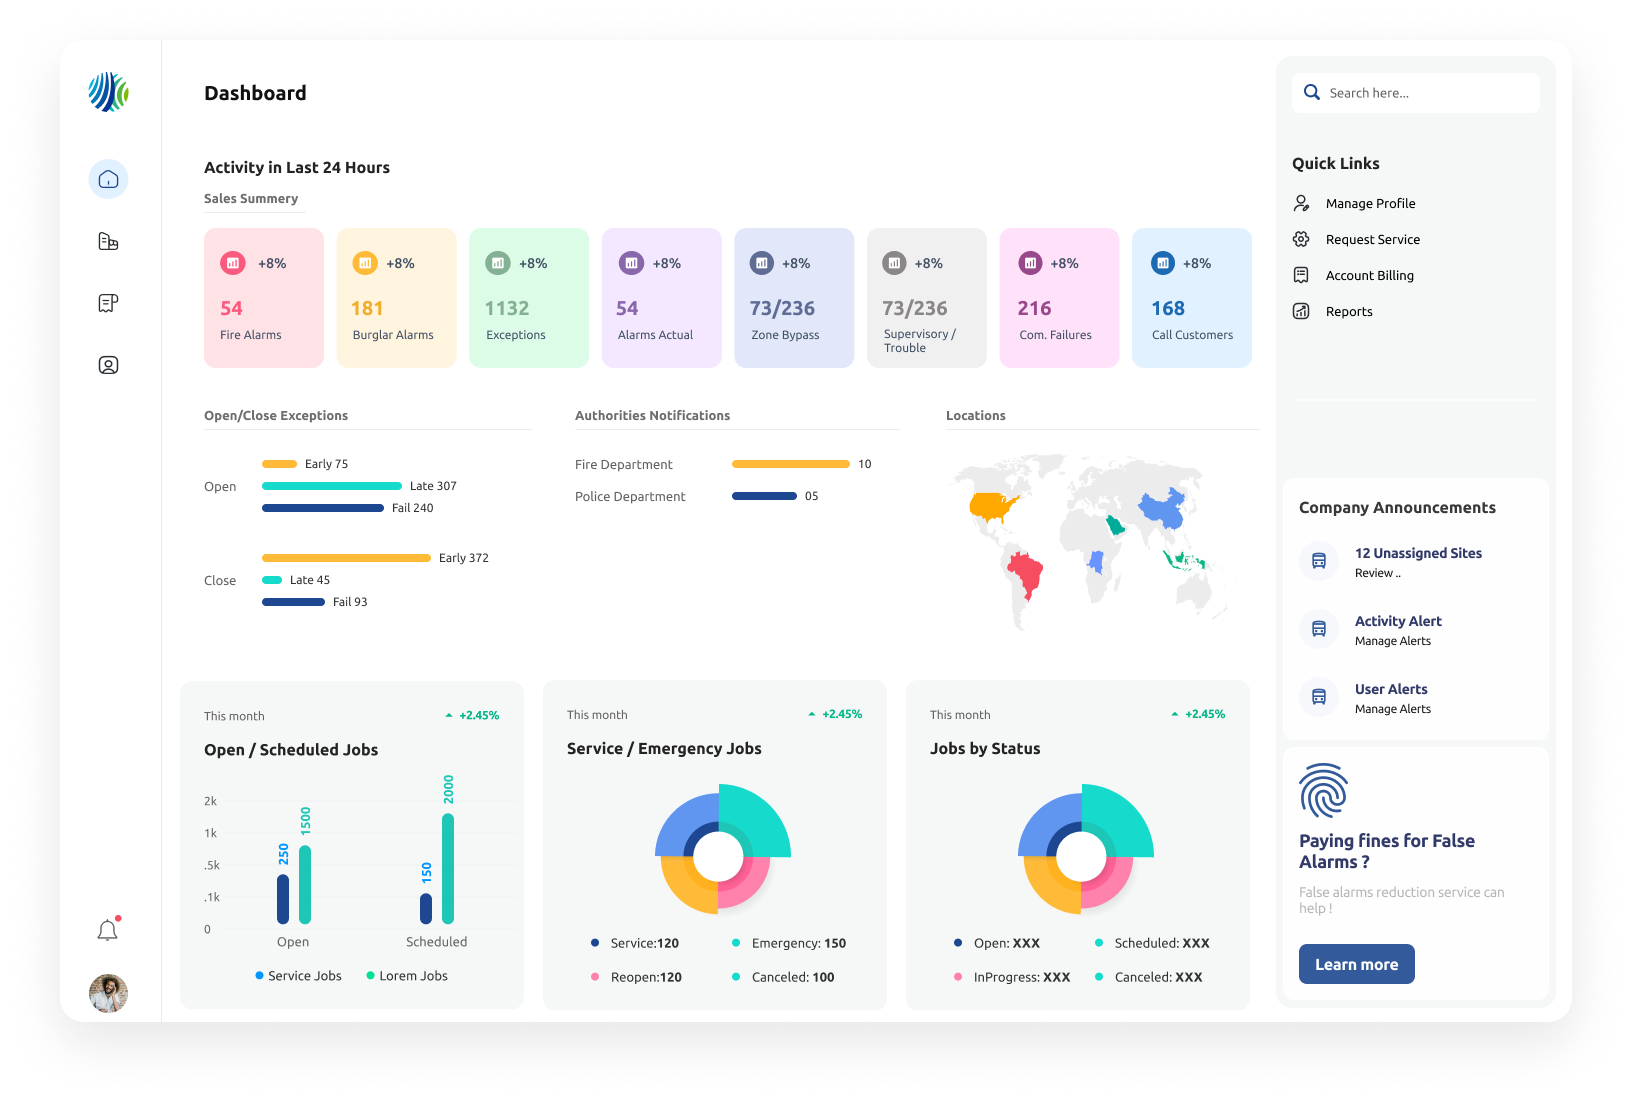Select the user profile icon in the sidebar
Screen dimensions: 1632x1102
pos(108,365)
